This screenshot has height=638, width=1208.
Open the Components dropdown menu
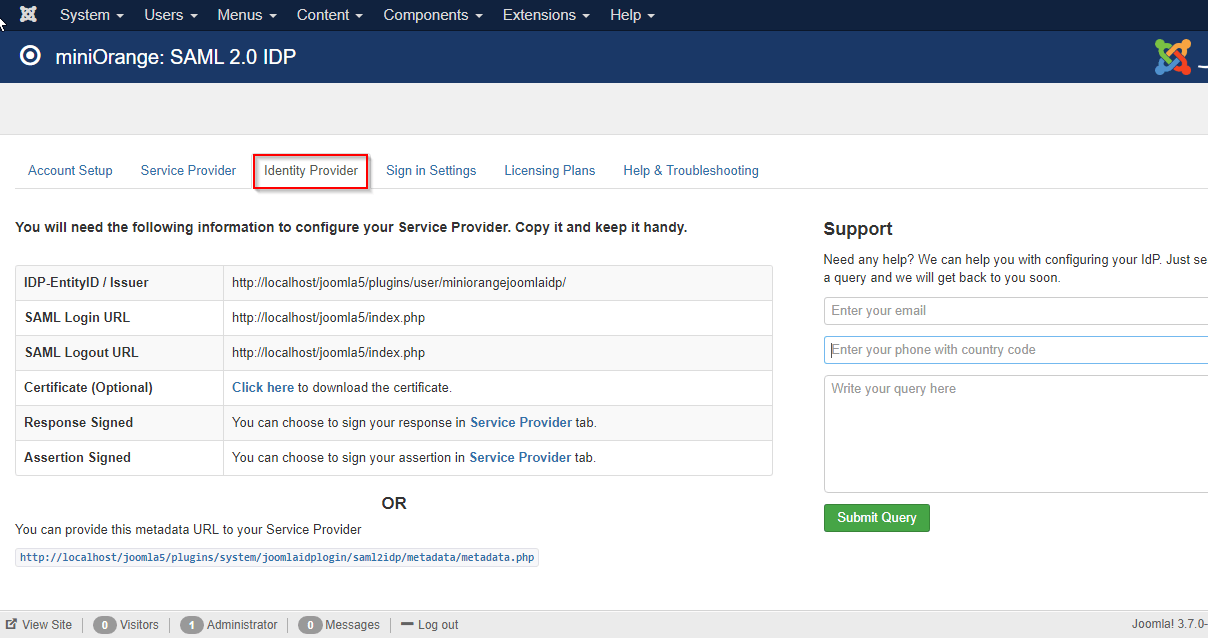tap(433, 15)
